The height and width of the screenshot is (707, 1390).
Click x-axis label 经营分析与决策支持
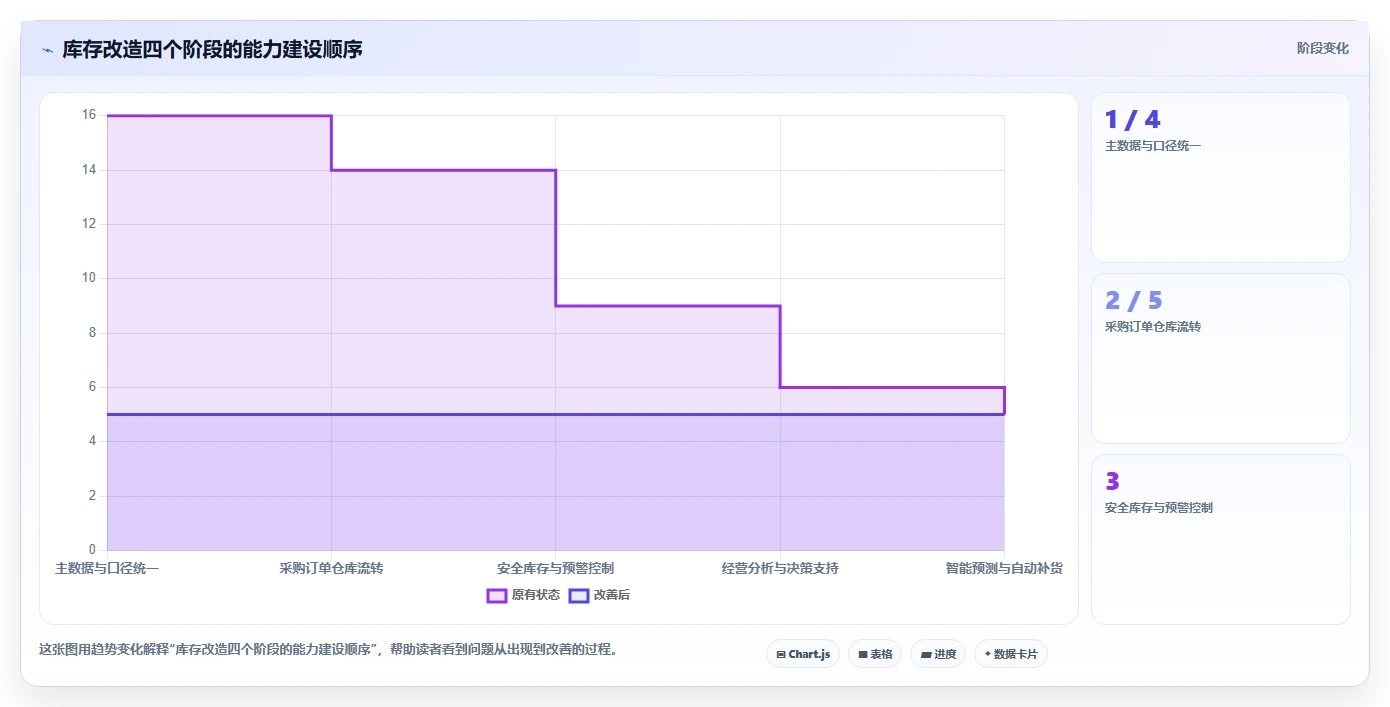pos(780,568)
